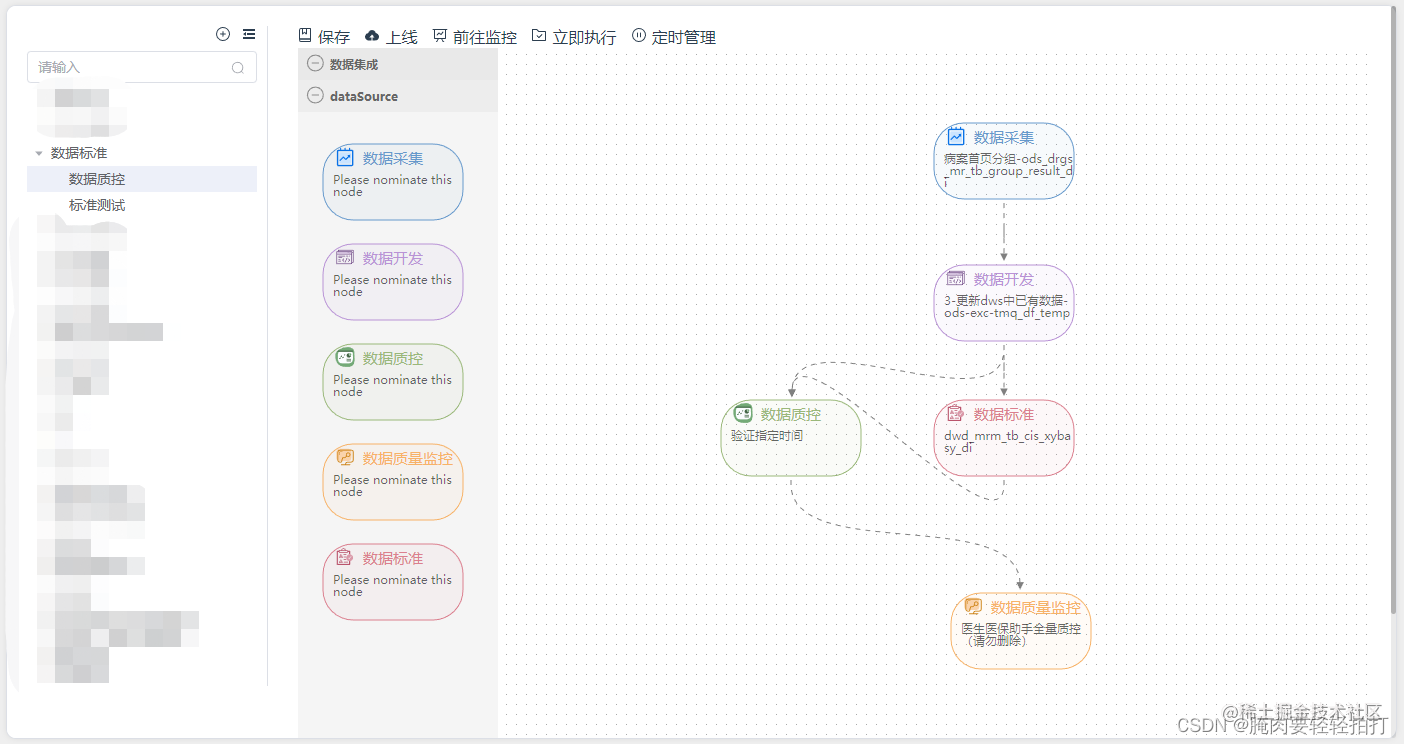Click the folder icon before 立即执行
Image resolution: width=1404 pixels, height=744 pixels.
(539, 35)
